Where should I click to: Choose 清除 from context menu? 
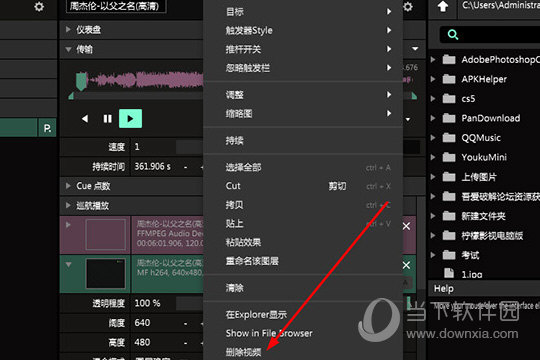coord(303,288)
